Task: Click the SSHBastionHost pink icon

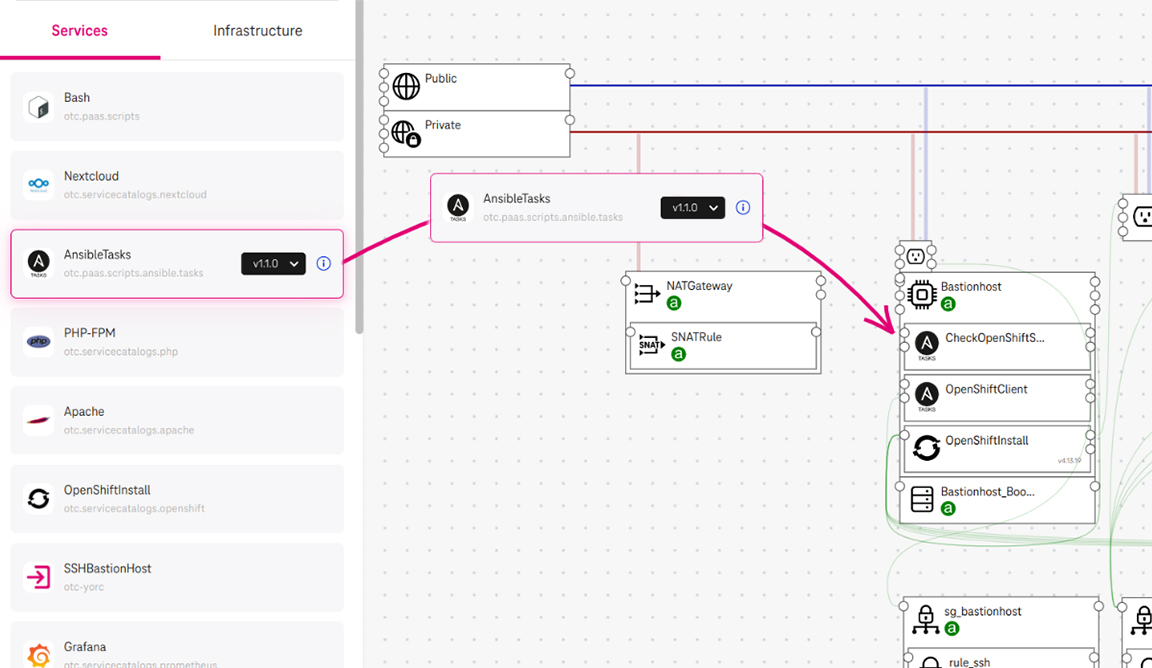Action: tap(39, 577)
